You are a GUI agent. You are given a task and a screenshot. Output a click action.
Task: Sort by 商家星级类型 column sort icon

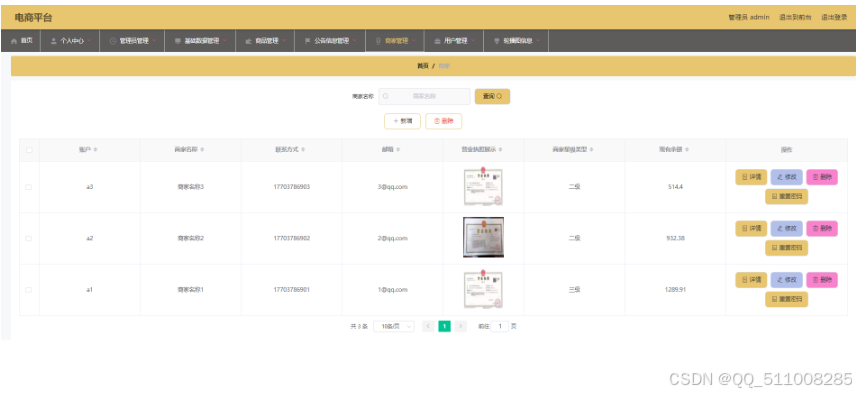591,150
